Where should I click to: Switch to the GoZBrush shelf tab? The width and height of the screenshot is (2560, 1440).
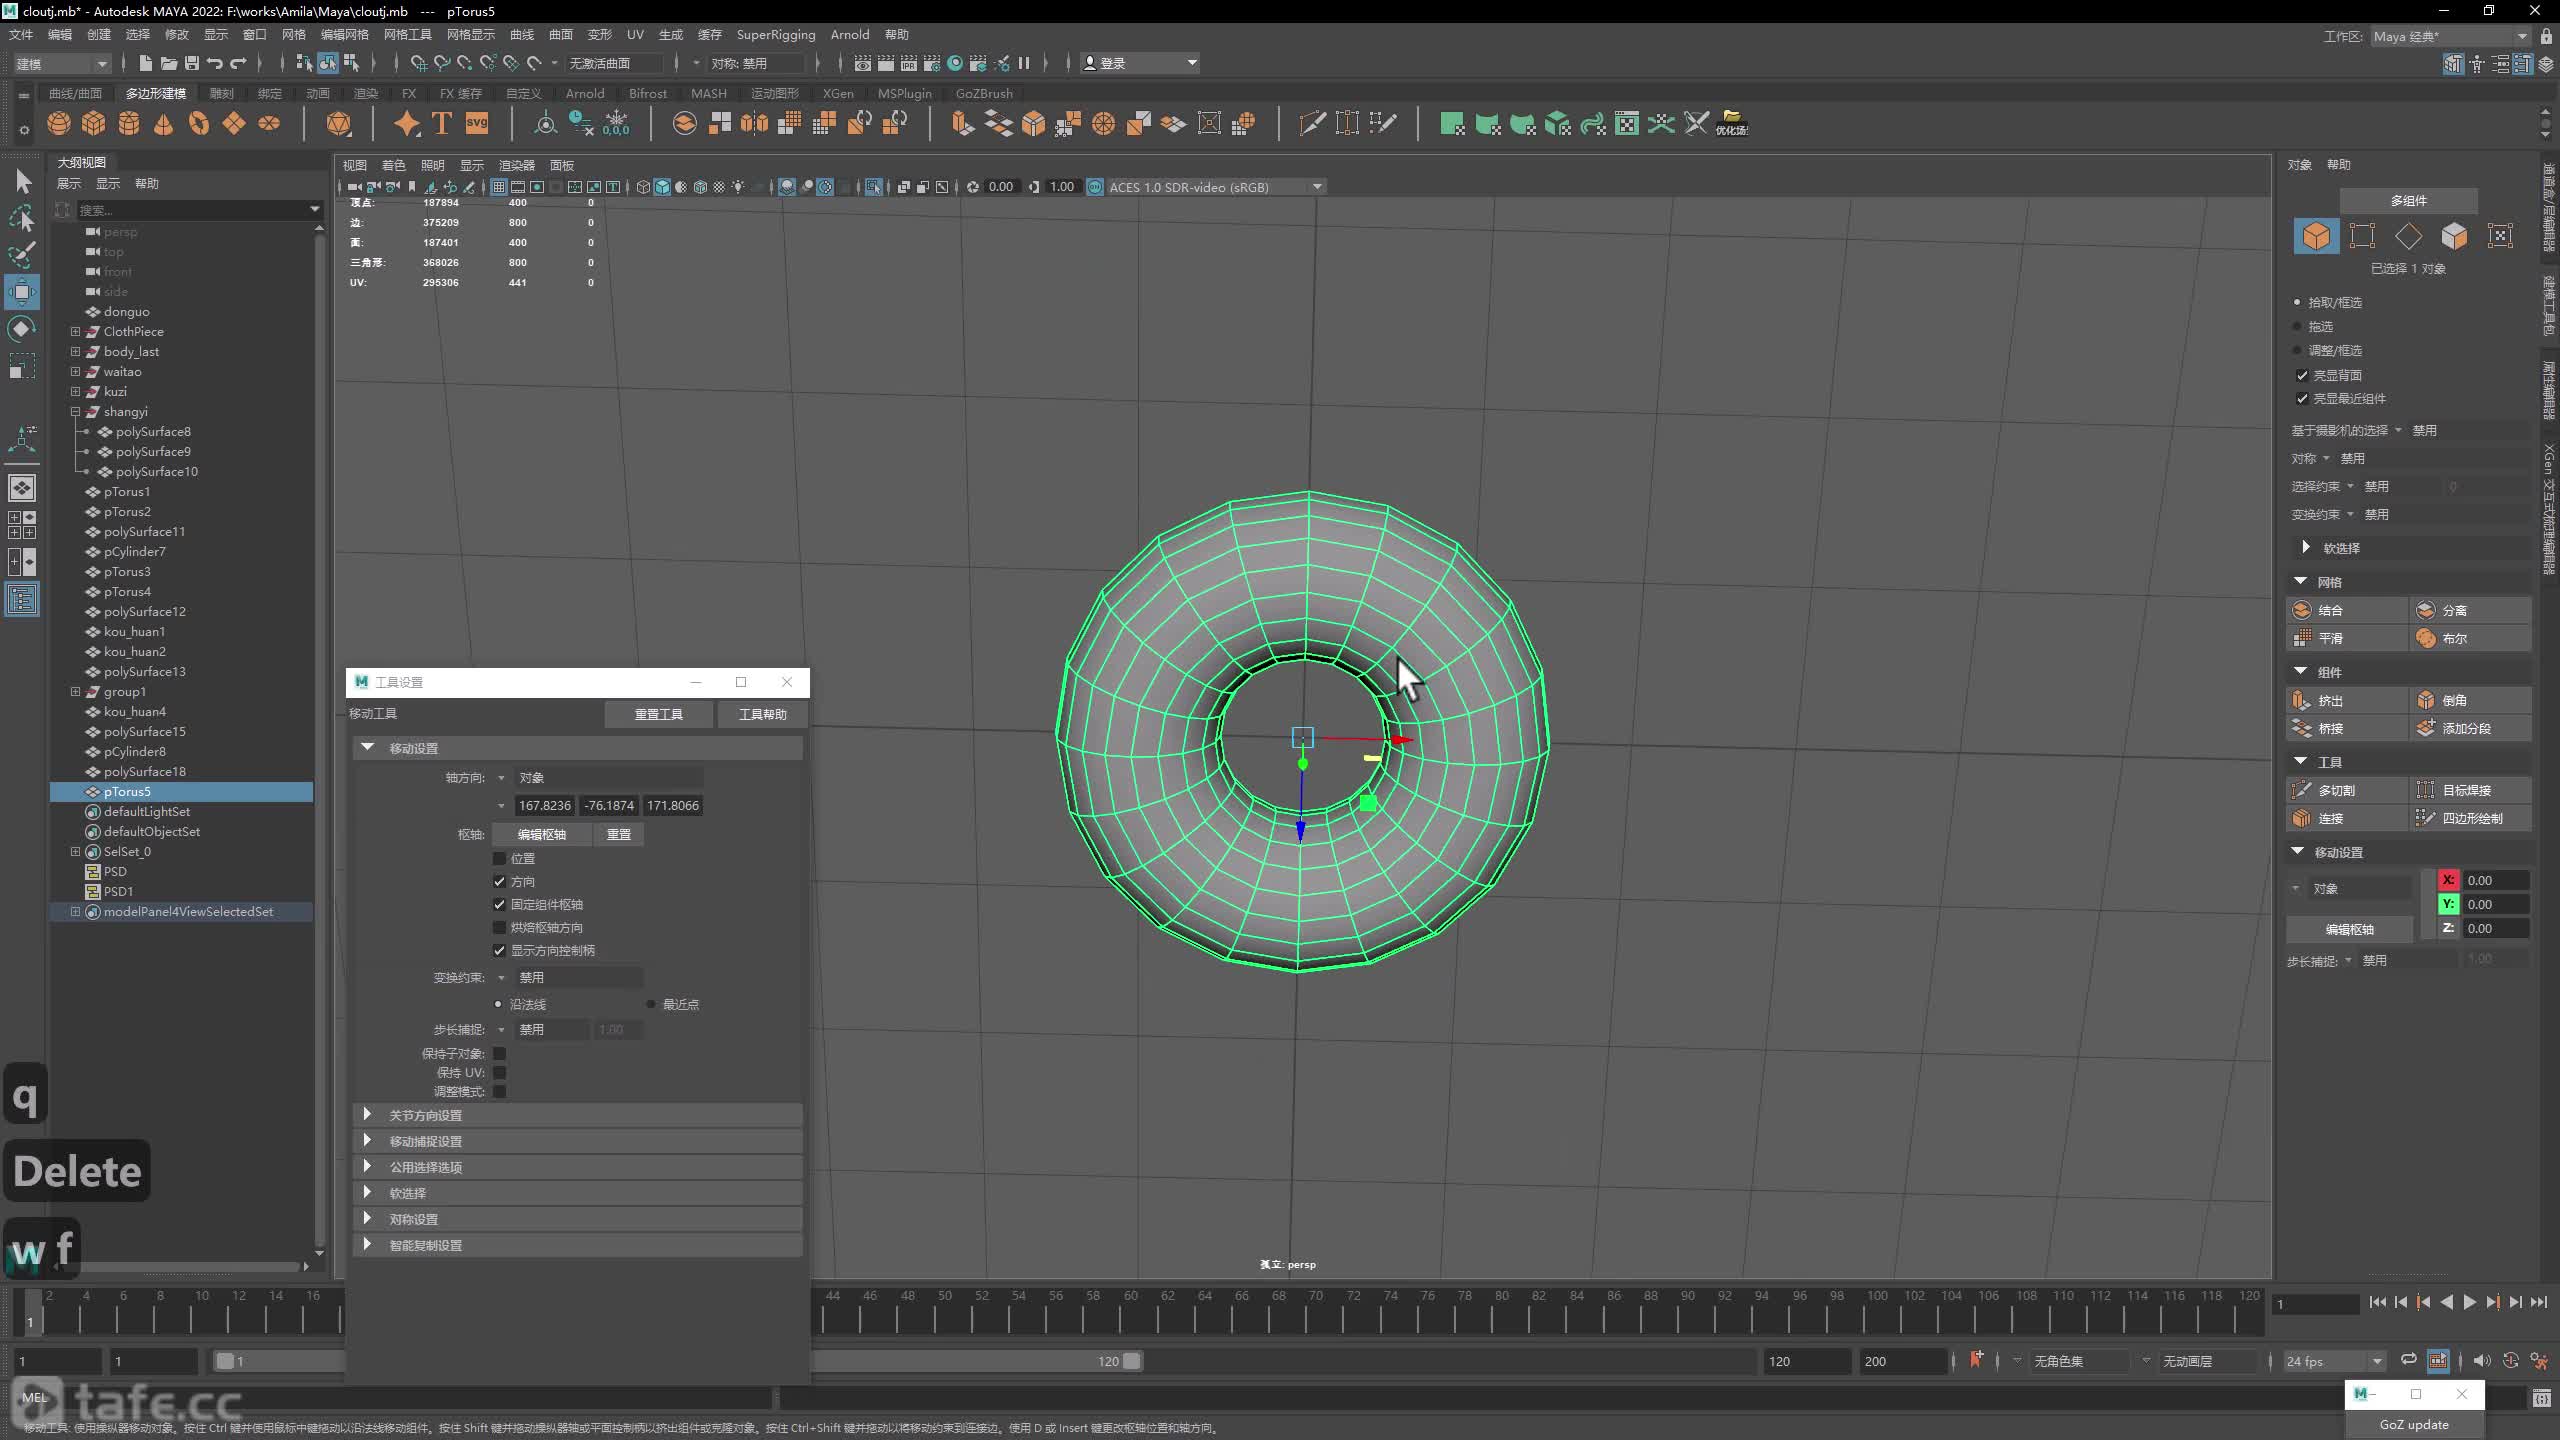984,93
